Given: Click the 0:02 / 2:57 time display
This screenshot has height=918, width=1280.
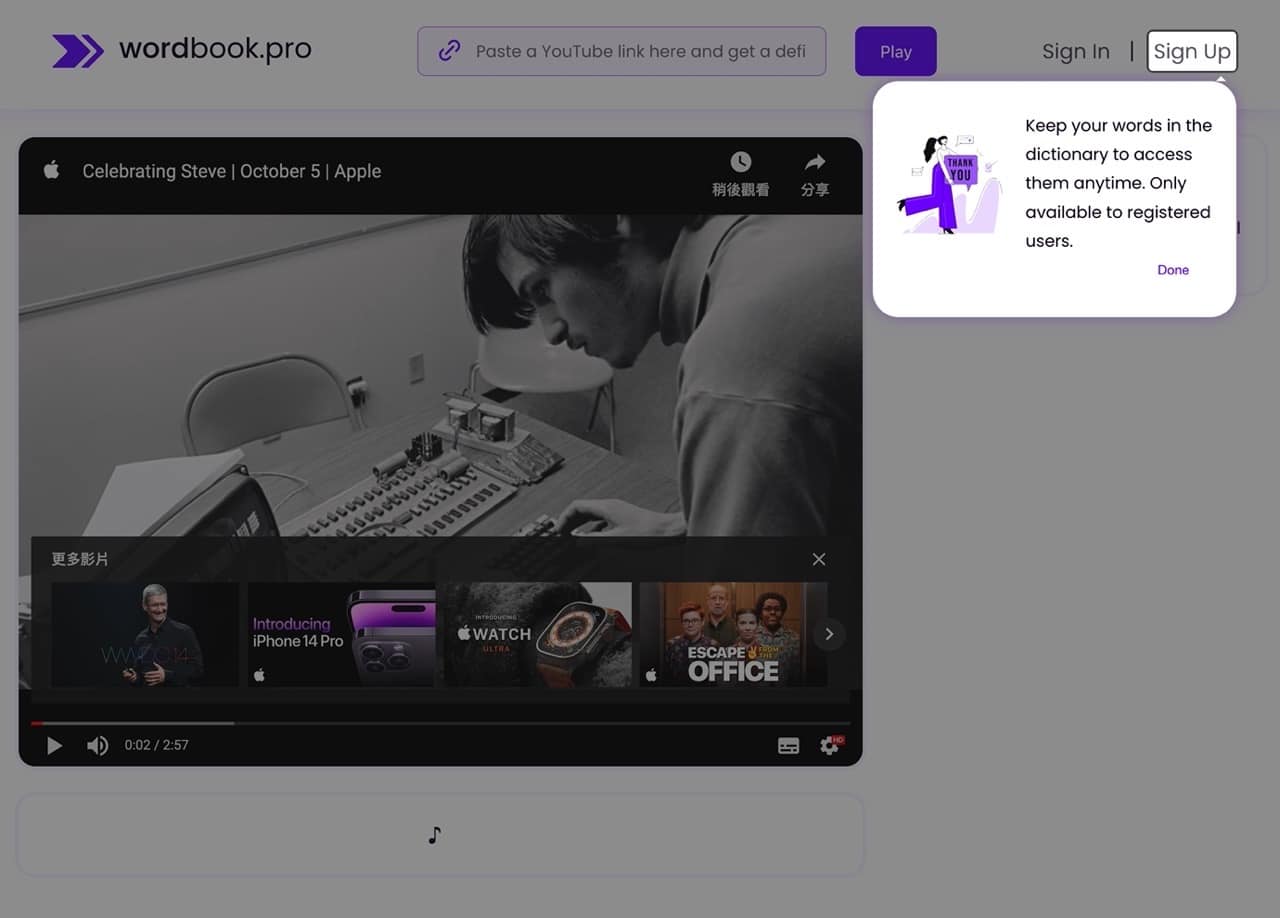Looking at the screenshot, I should point(156,745).
